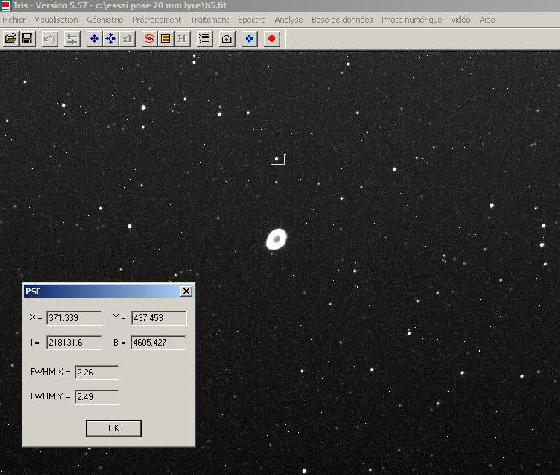Open the Prétraitement menu

tap(156, 20)
